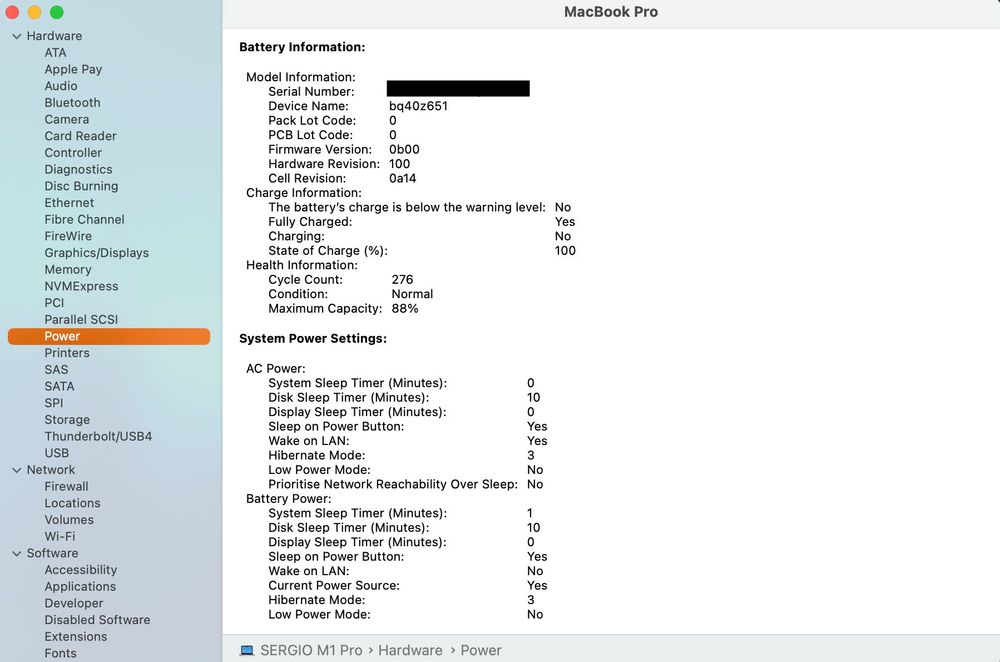The width and height of the screenshot is (1000, 662).
Task: Select the Cell Revision value 0a14
Action: 402,179
